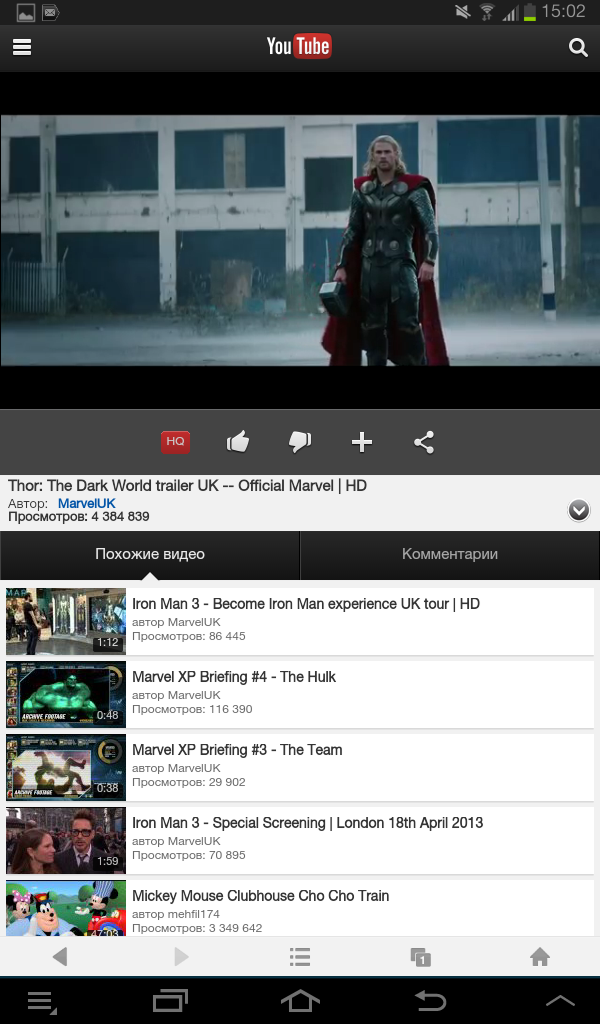Image resolution: width=600 pixels, height=1024 pixels.
Task: Play the Thor trailer video
Action: [300, 240]
